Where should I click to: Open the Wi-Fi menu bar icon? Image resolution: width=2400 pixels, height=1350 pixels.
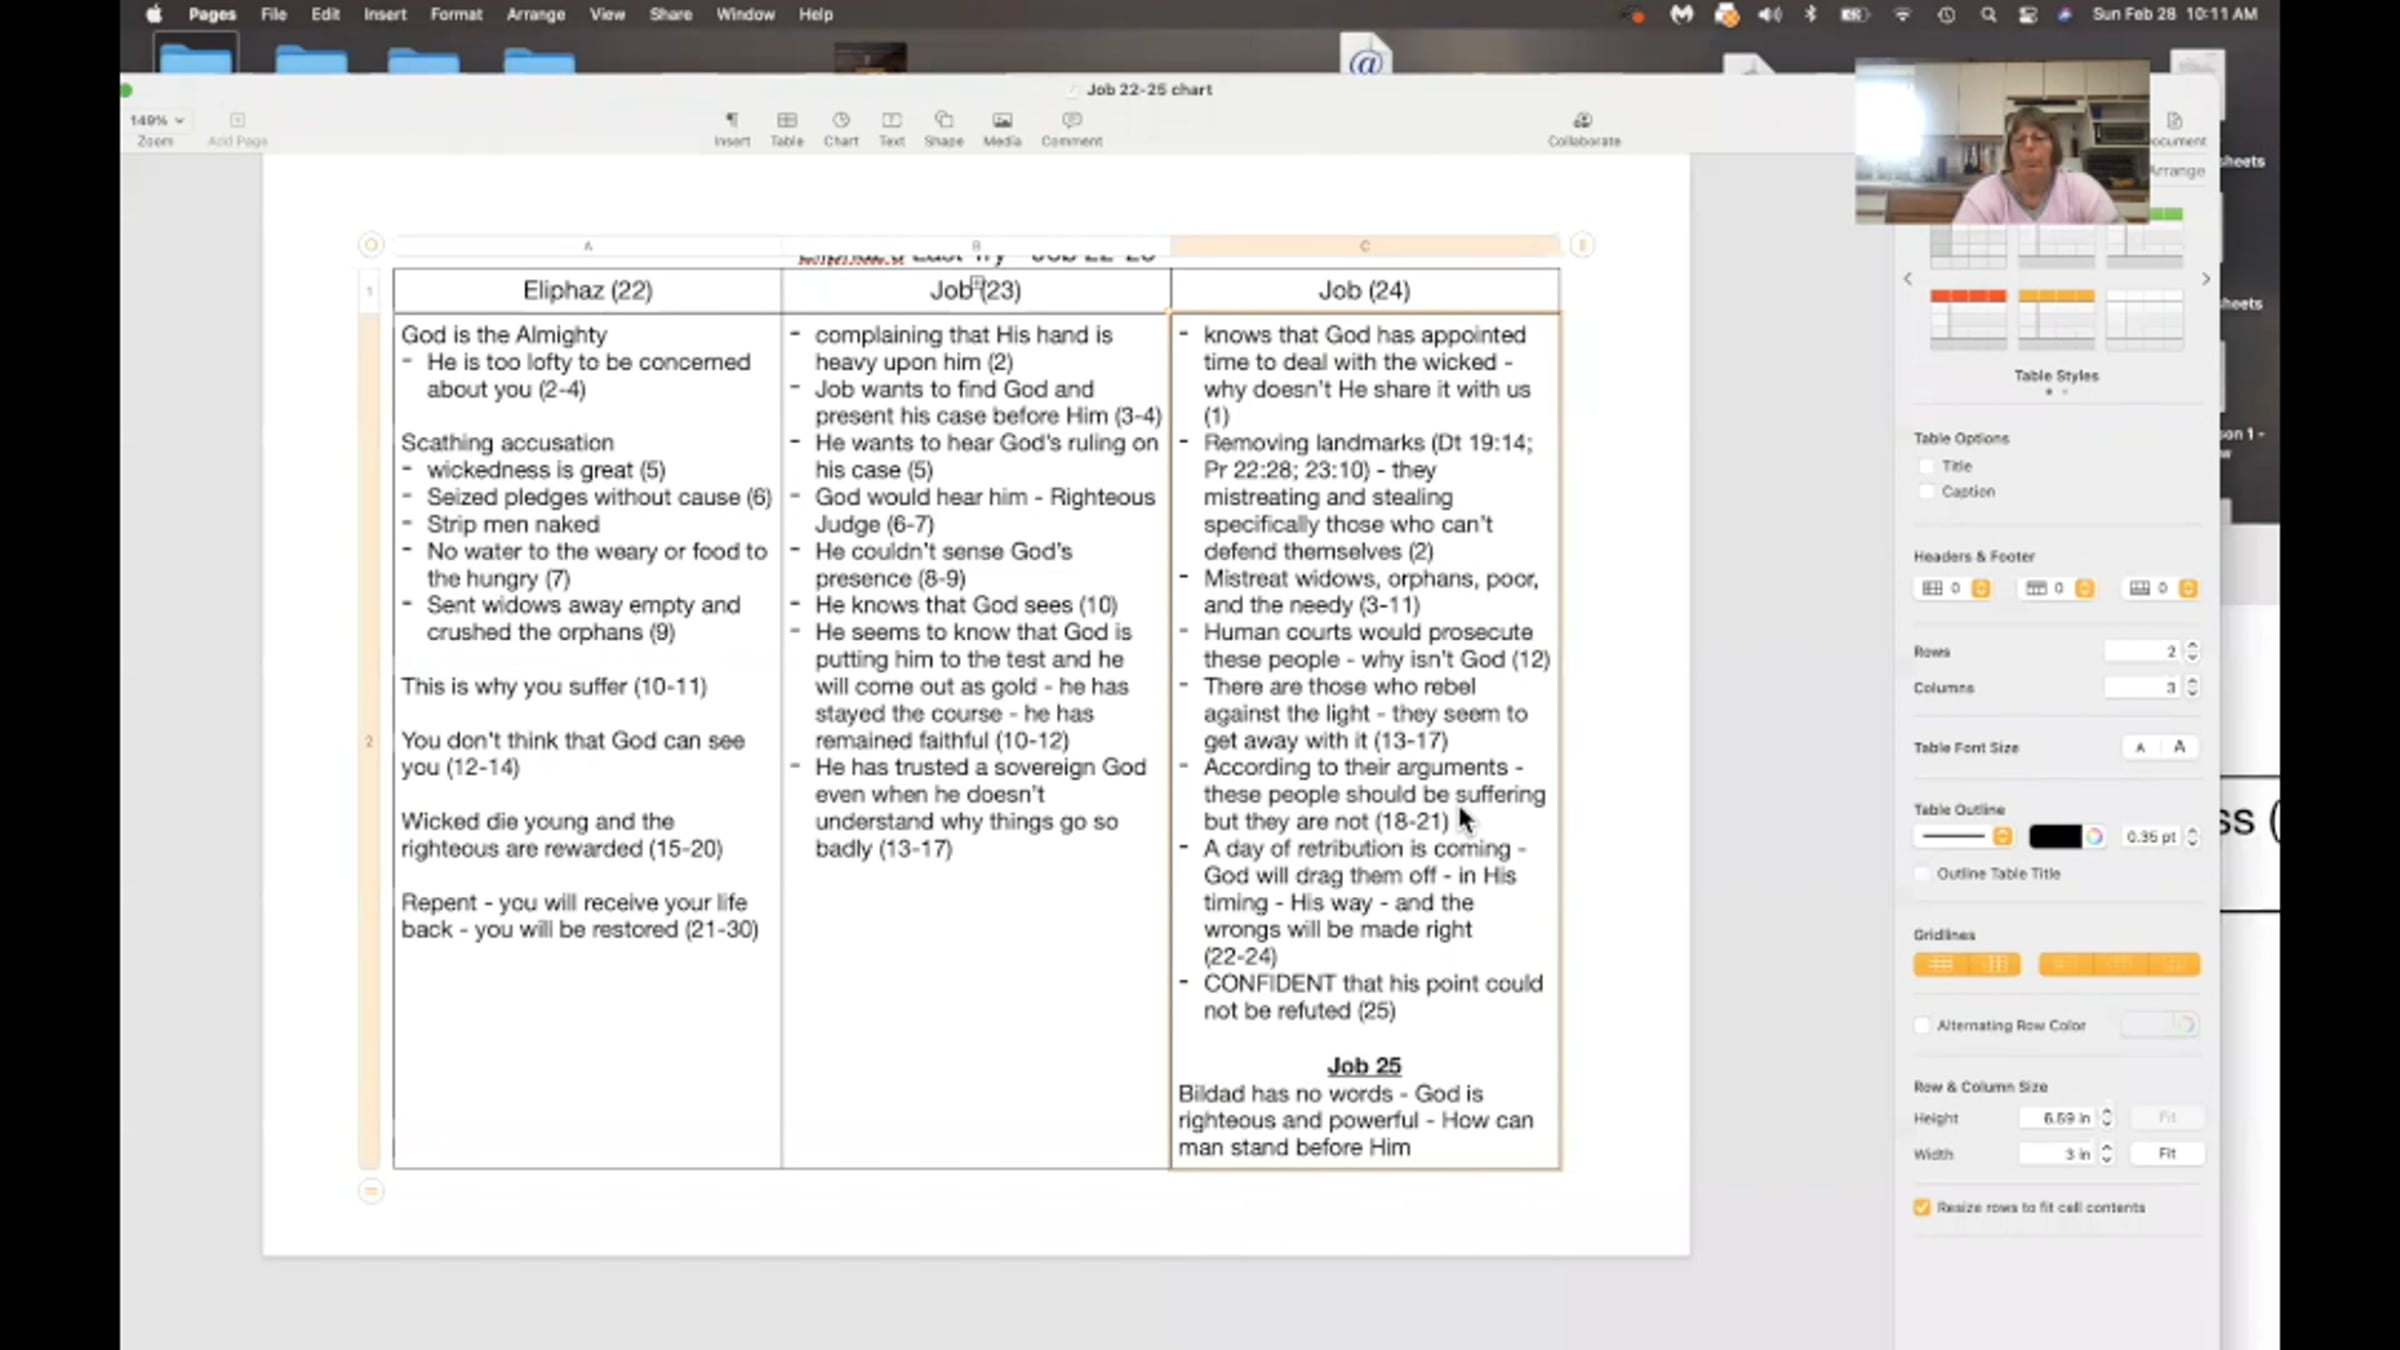coord(1902,14)
